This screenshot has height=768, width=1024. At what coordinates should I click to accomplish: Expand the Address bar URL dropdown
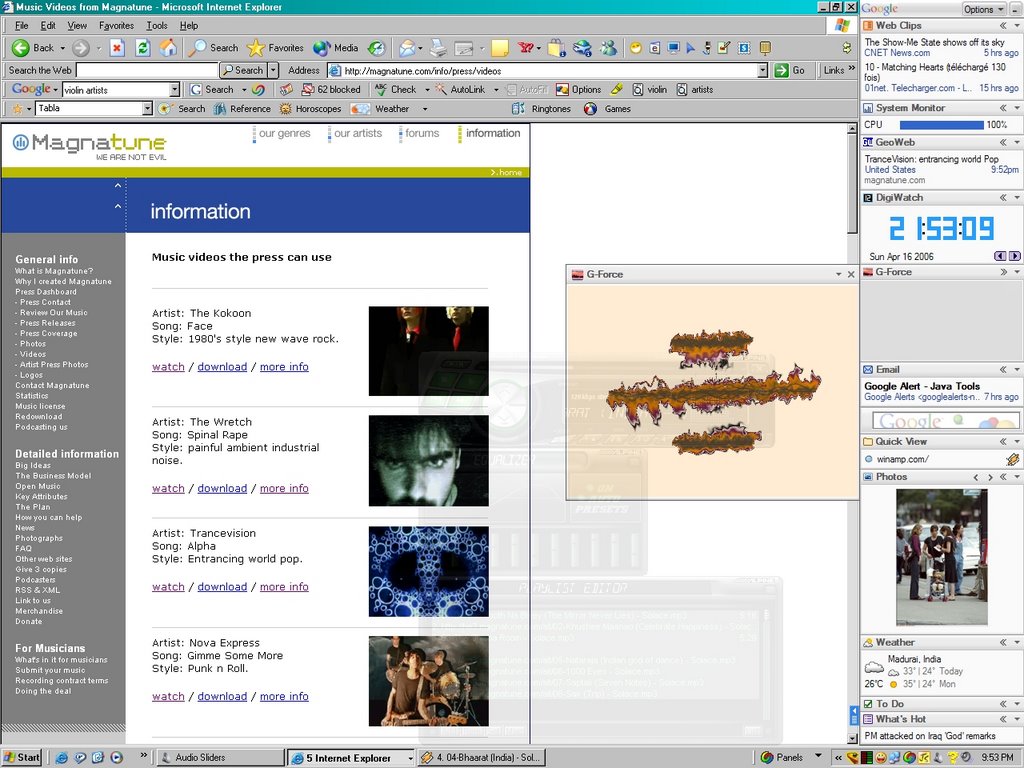pyautogui.click(x=763, y=71)
